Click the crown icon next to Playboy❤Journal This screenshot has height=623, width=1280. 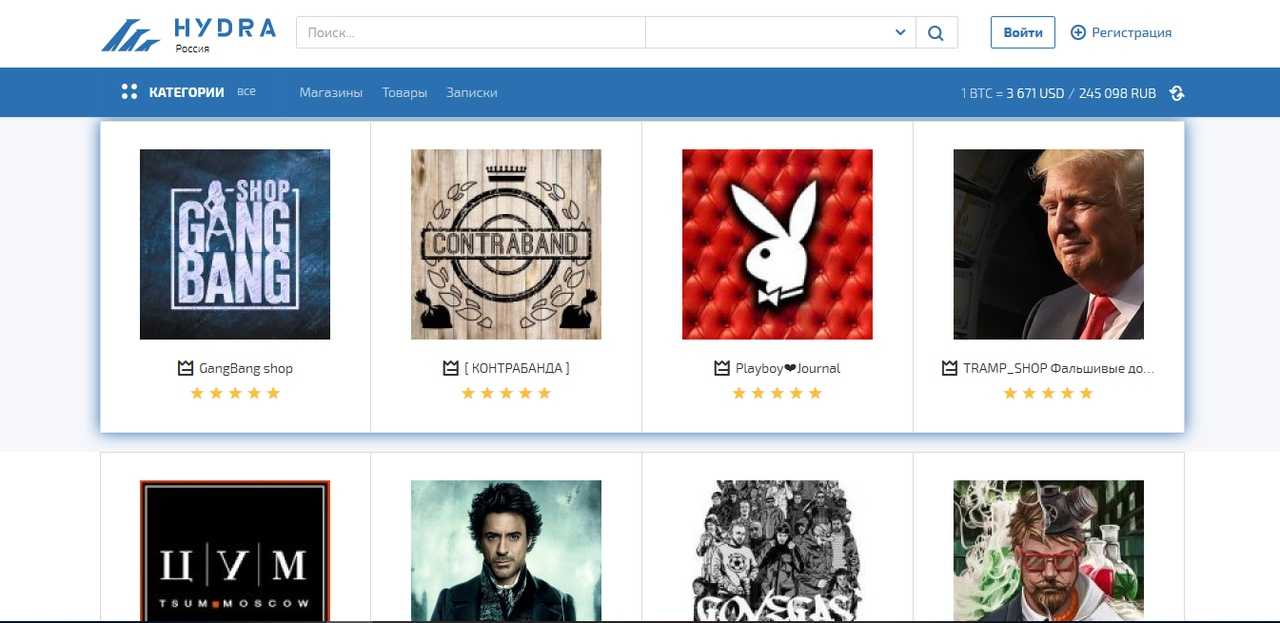722,368
